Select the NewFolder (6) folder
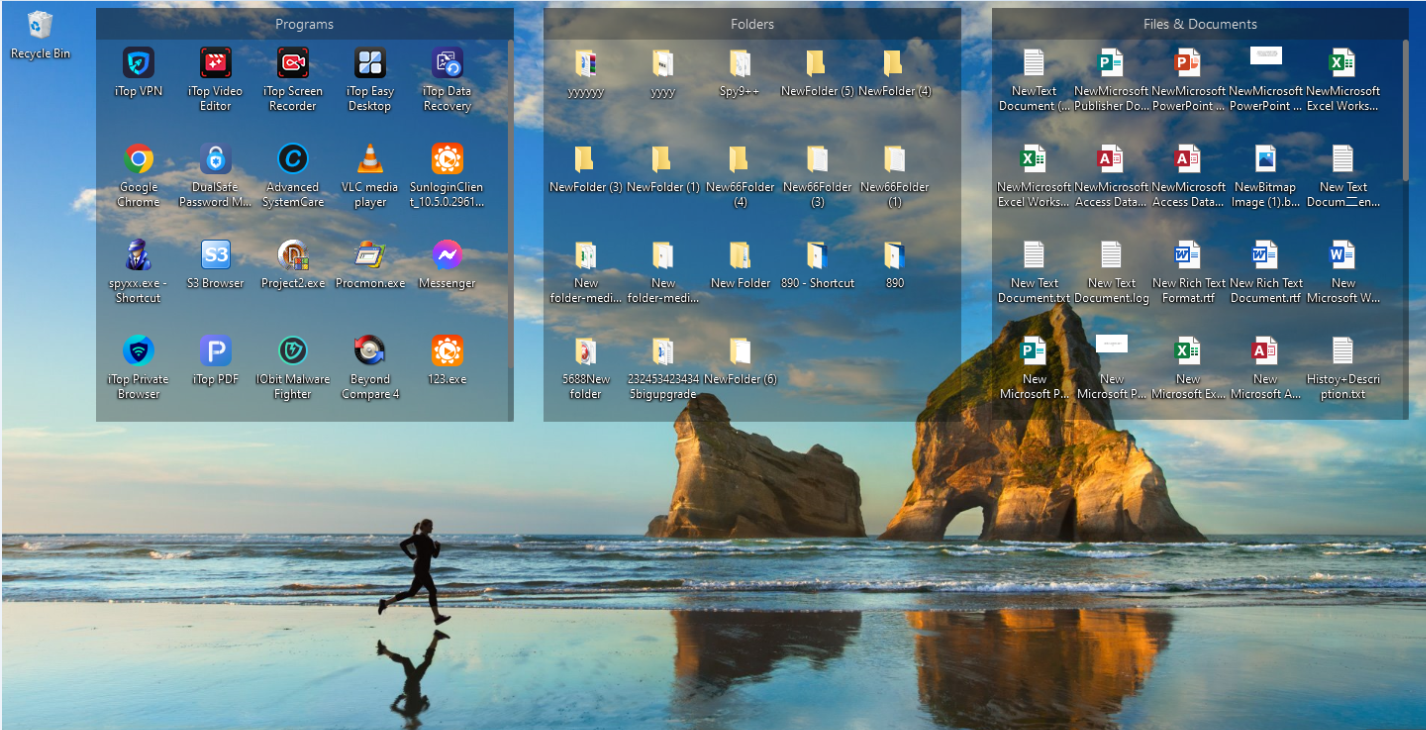 [x=740, y=353]
